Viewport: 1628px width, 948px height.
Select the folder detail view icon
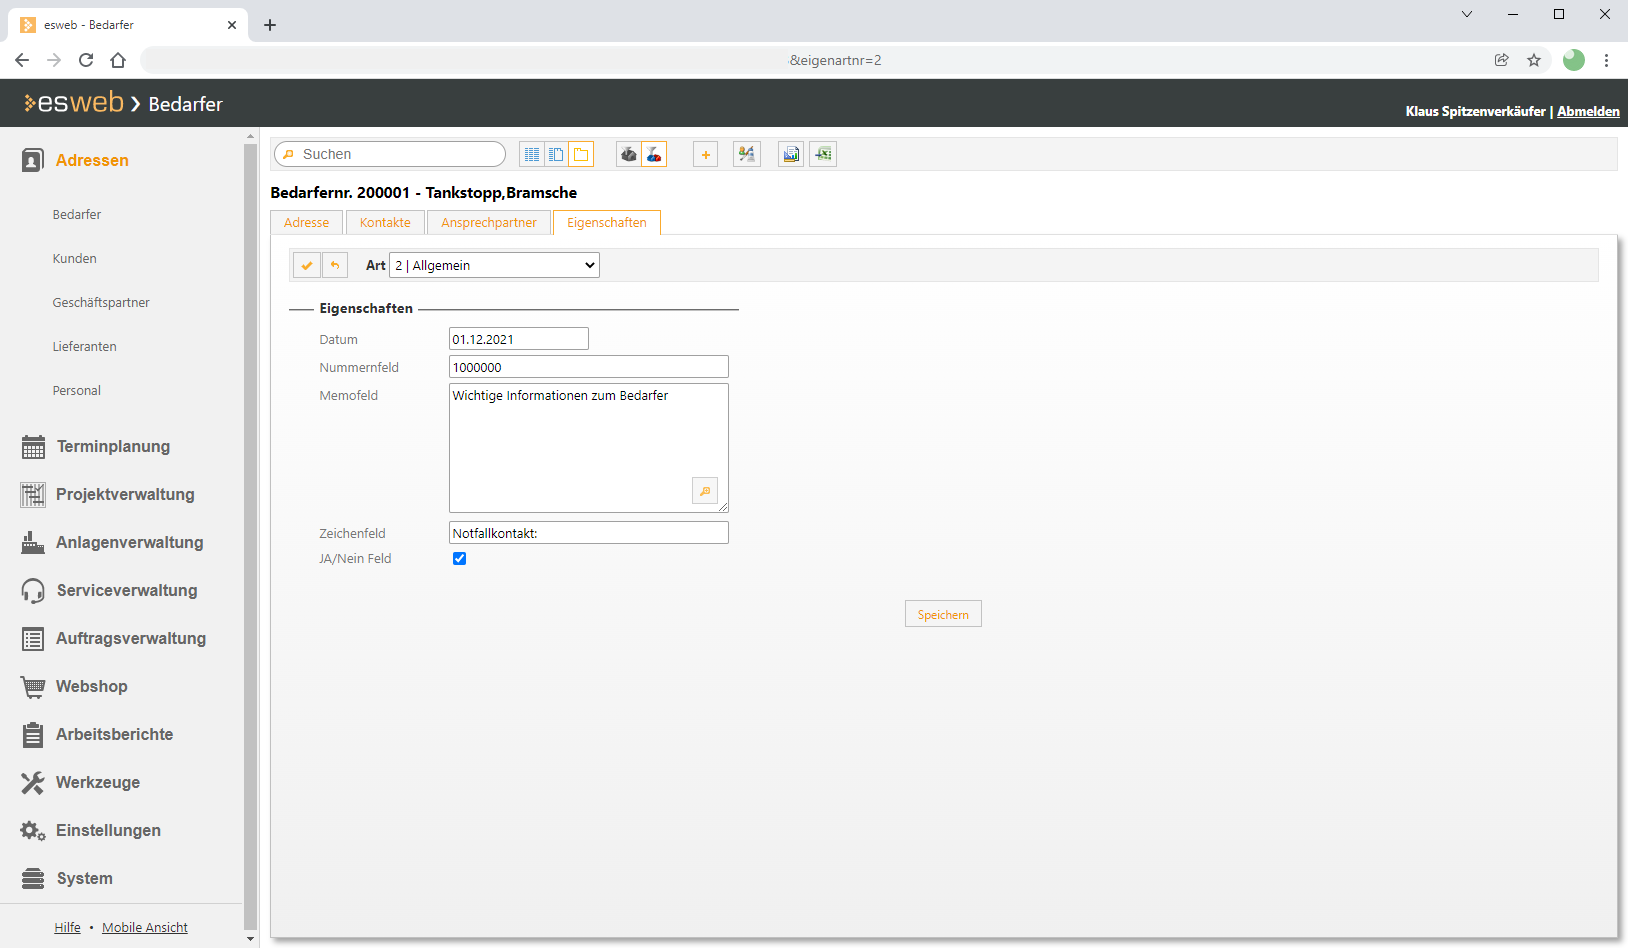click(581, 154)
